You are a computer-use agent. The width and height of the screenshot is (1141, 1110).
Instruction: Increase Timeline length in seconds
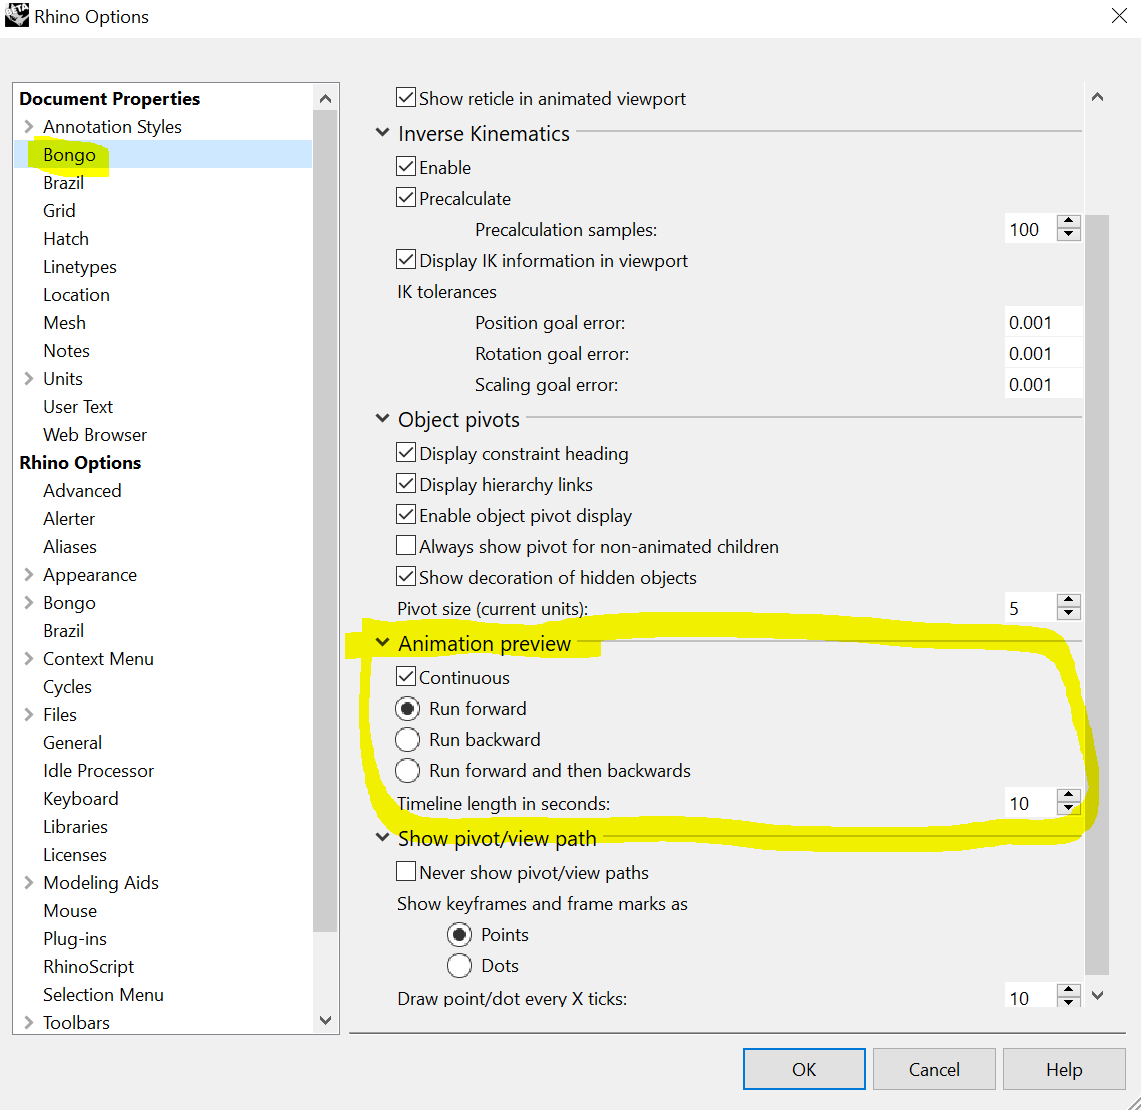click(x=1068, y=796)
